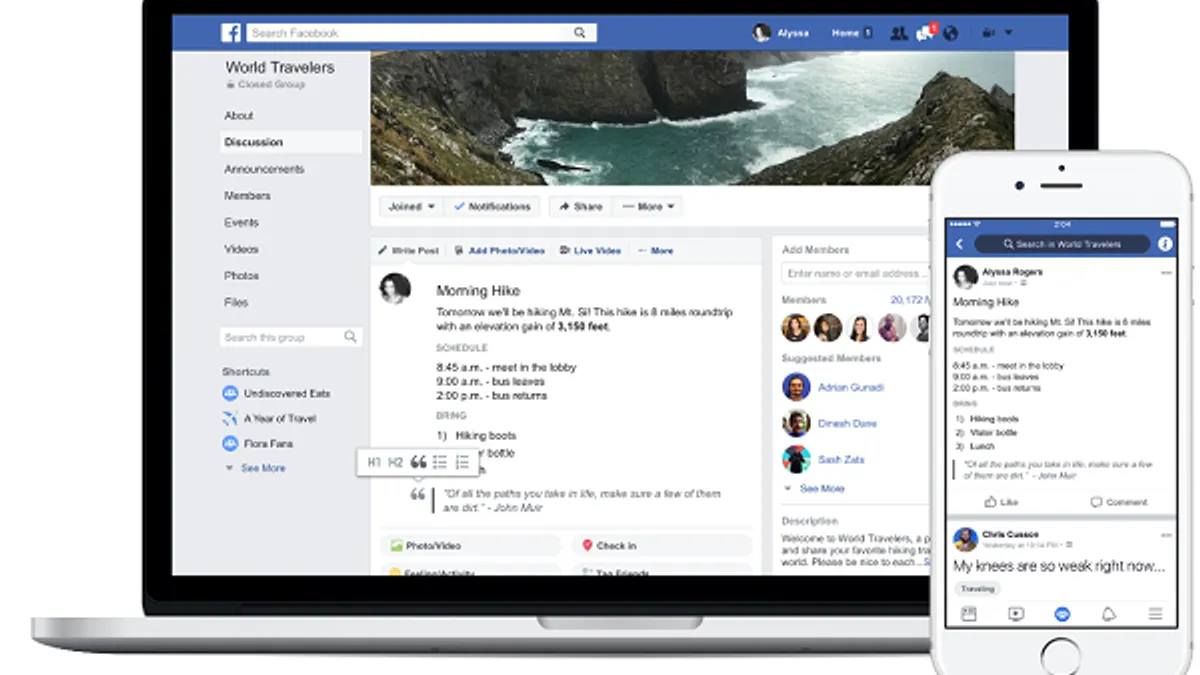This screenshot has height=675, width=1200.
Task: Tap the news feed icon in phone bottom bar
Action: [968, 614]
